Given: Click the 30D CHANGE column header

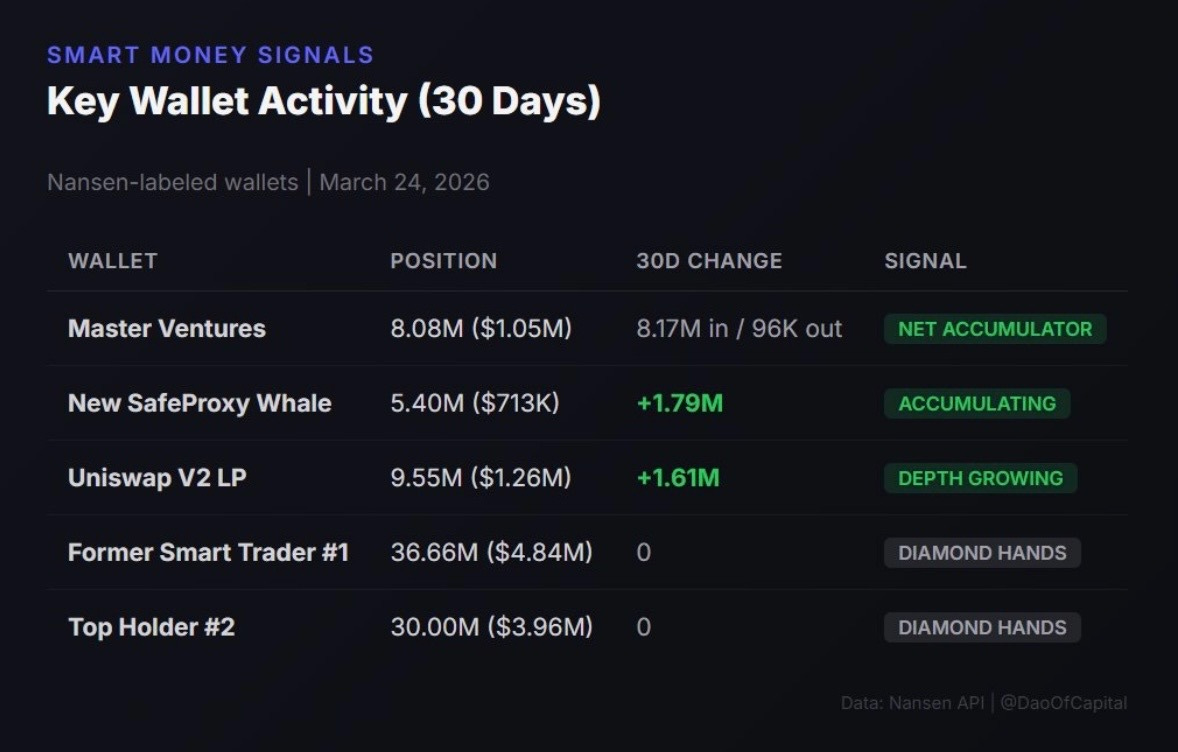Looking at the screenshot, I should tap(709, 261).
